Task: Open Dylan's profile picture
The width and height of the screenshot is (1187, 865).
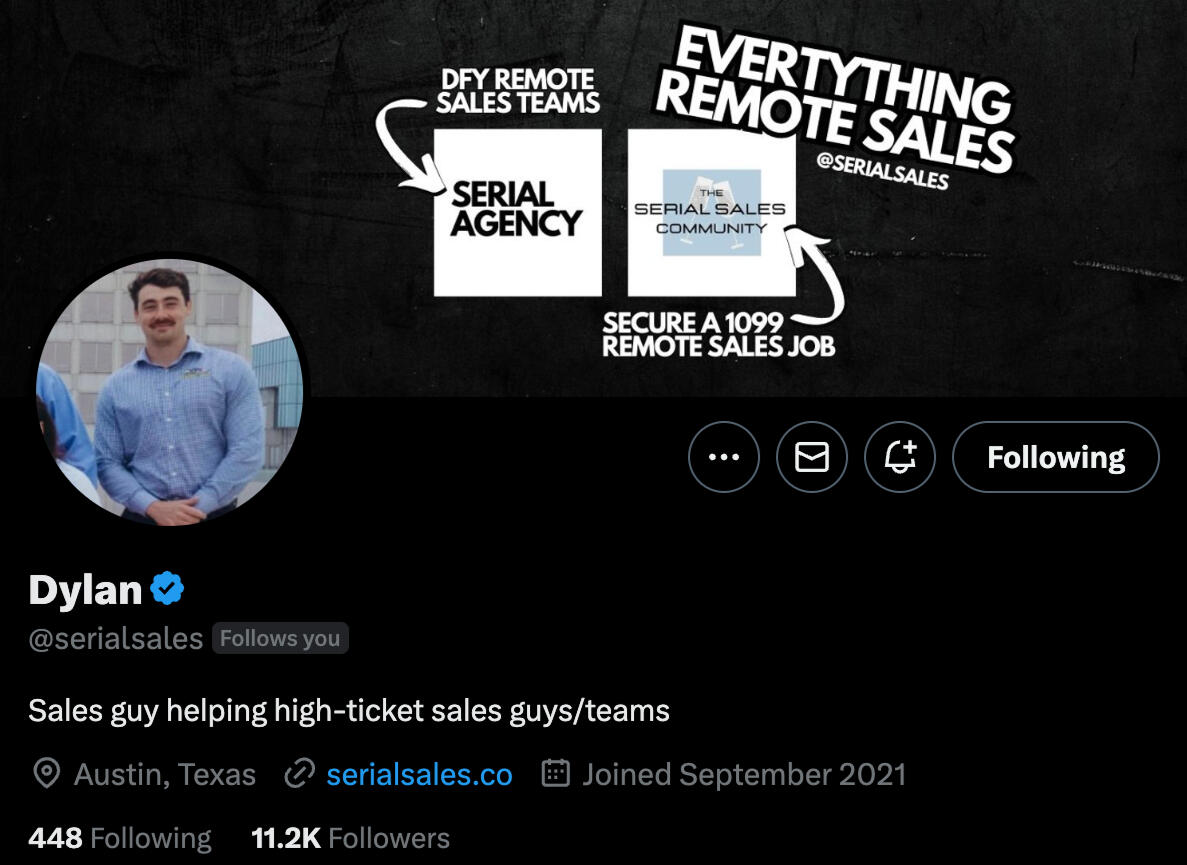Action: click(170, 390)
